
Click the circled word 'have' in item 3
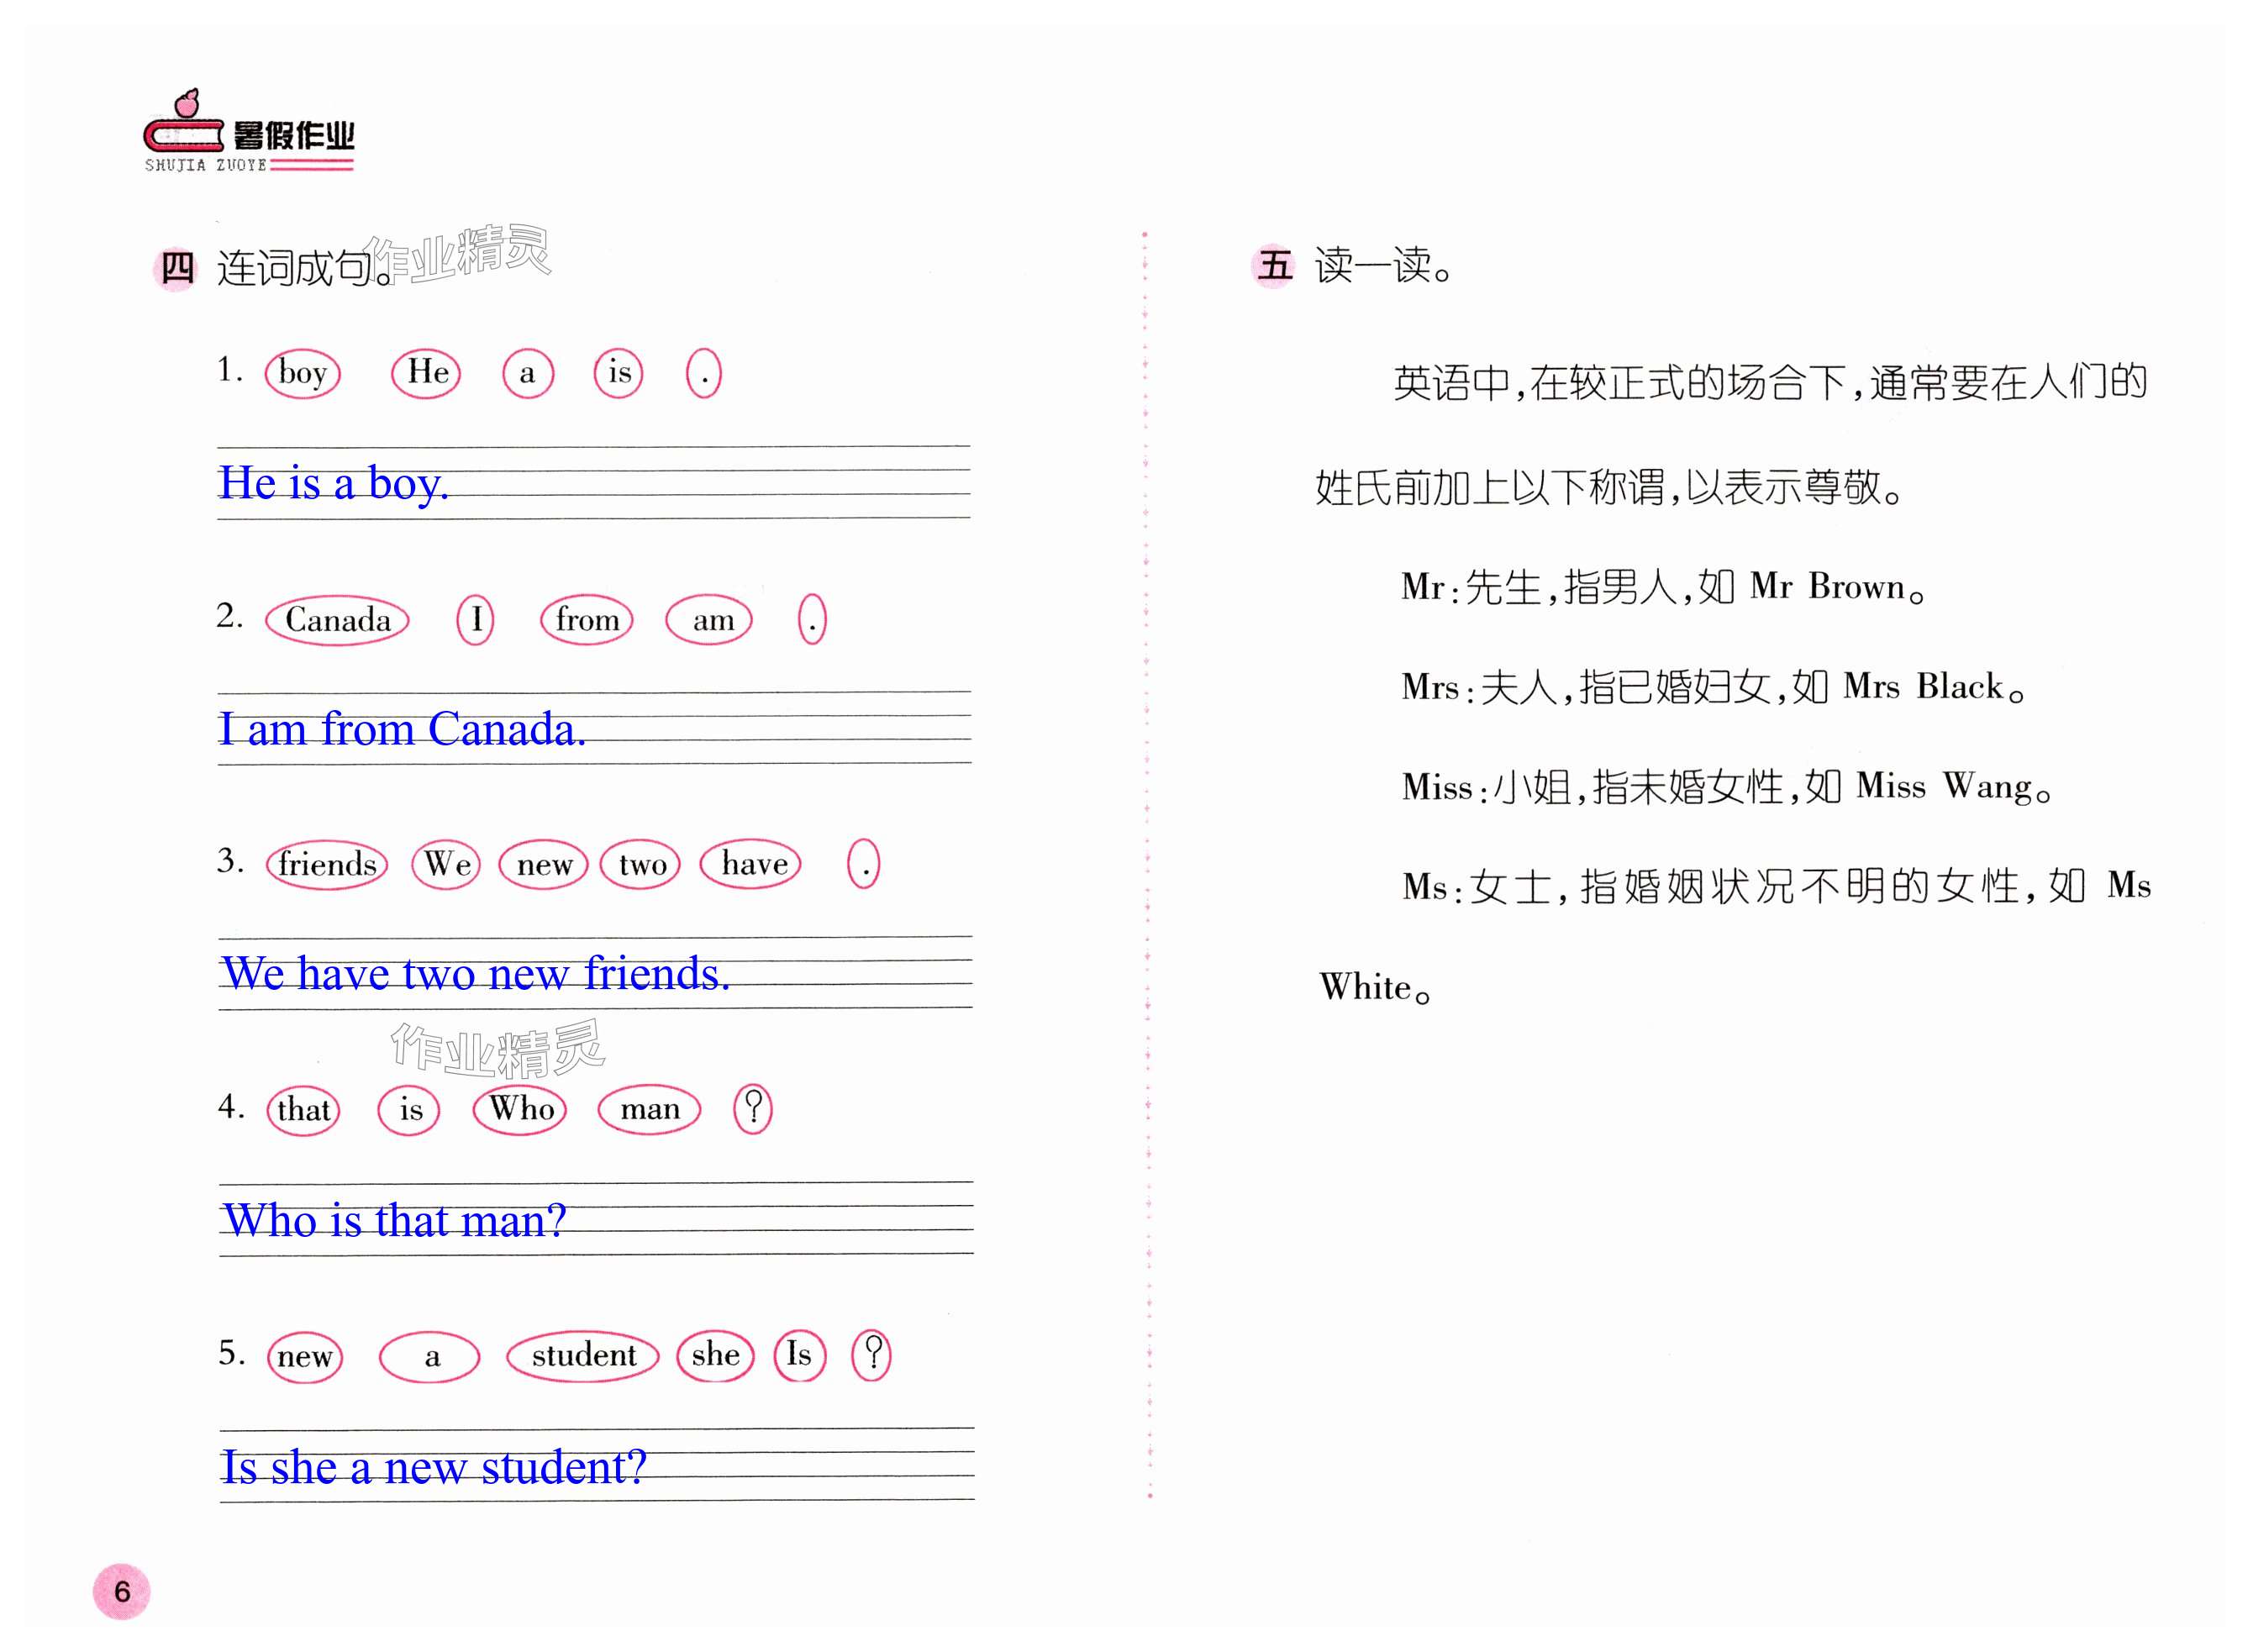click(753, 864)
